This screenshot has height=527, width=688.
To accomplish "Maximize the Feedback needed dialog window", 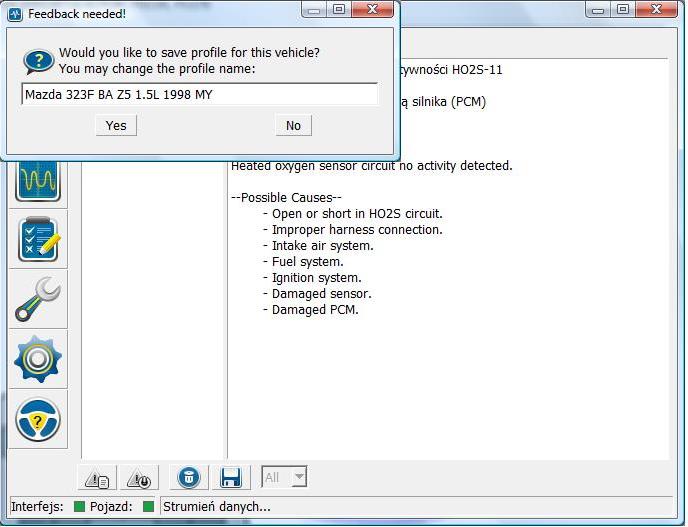I will pyautogui.click(x=340, y=11).
